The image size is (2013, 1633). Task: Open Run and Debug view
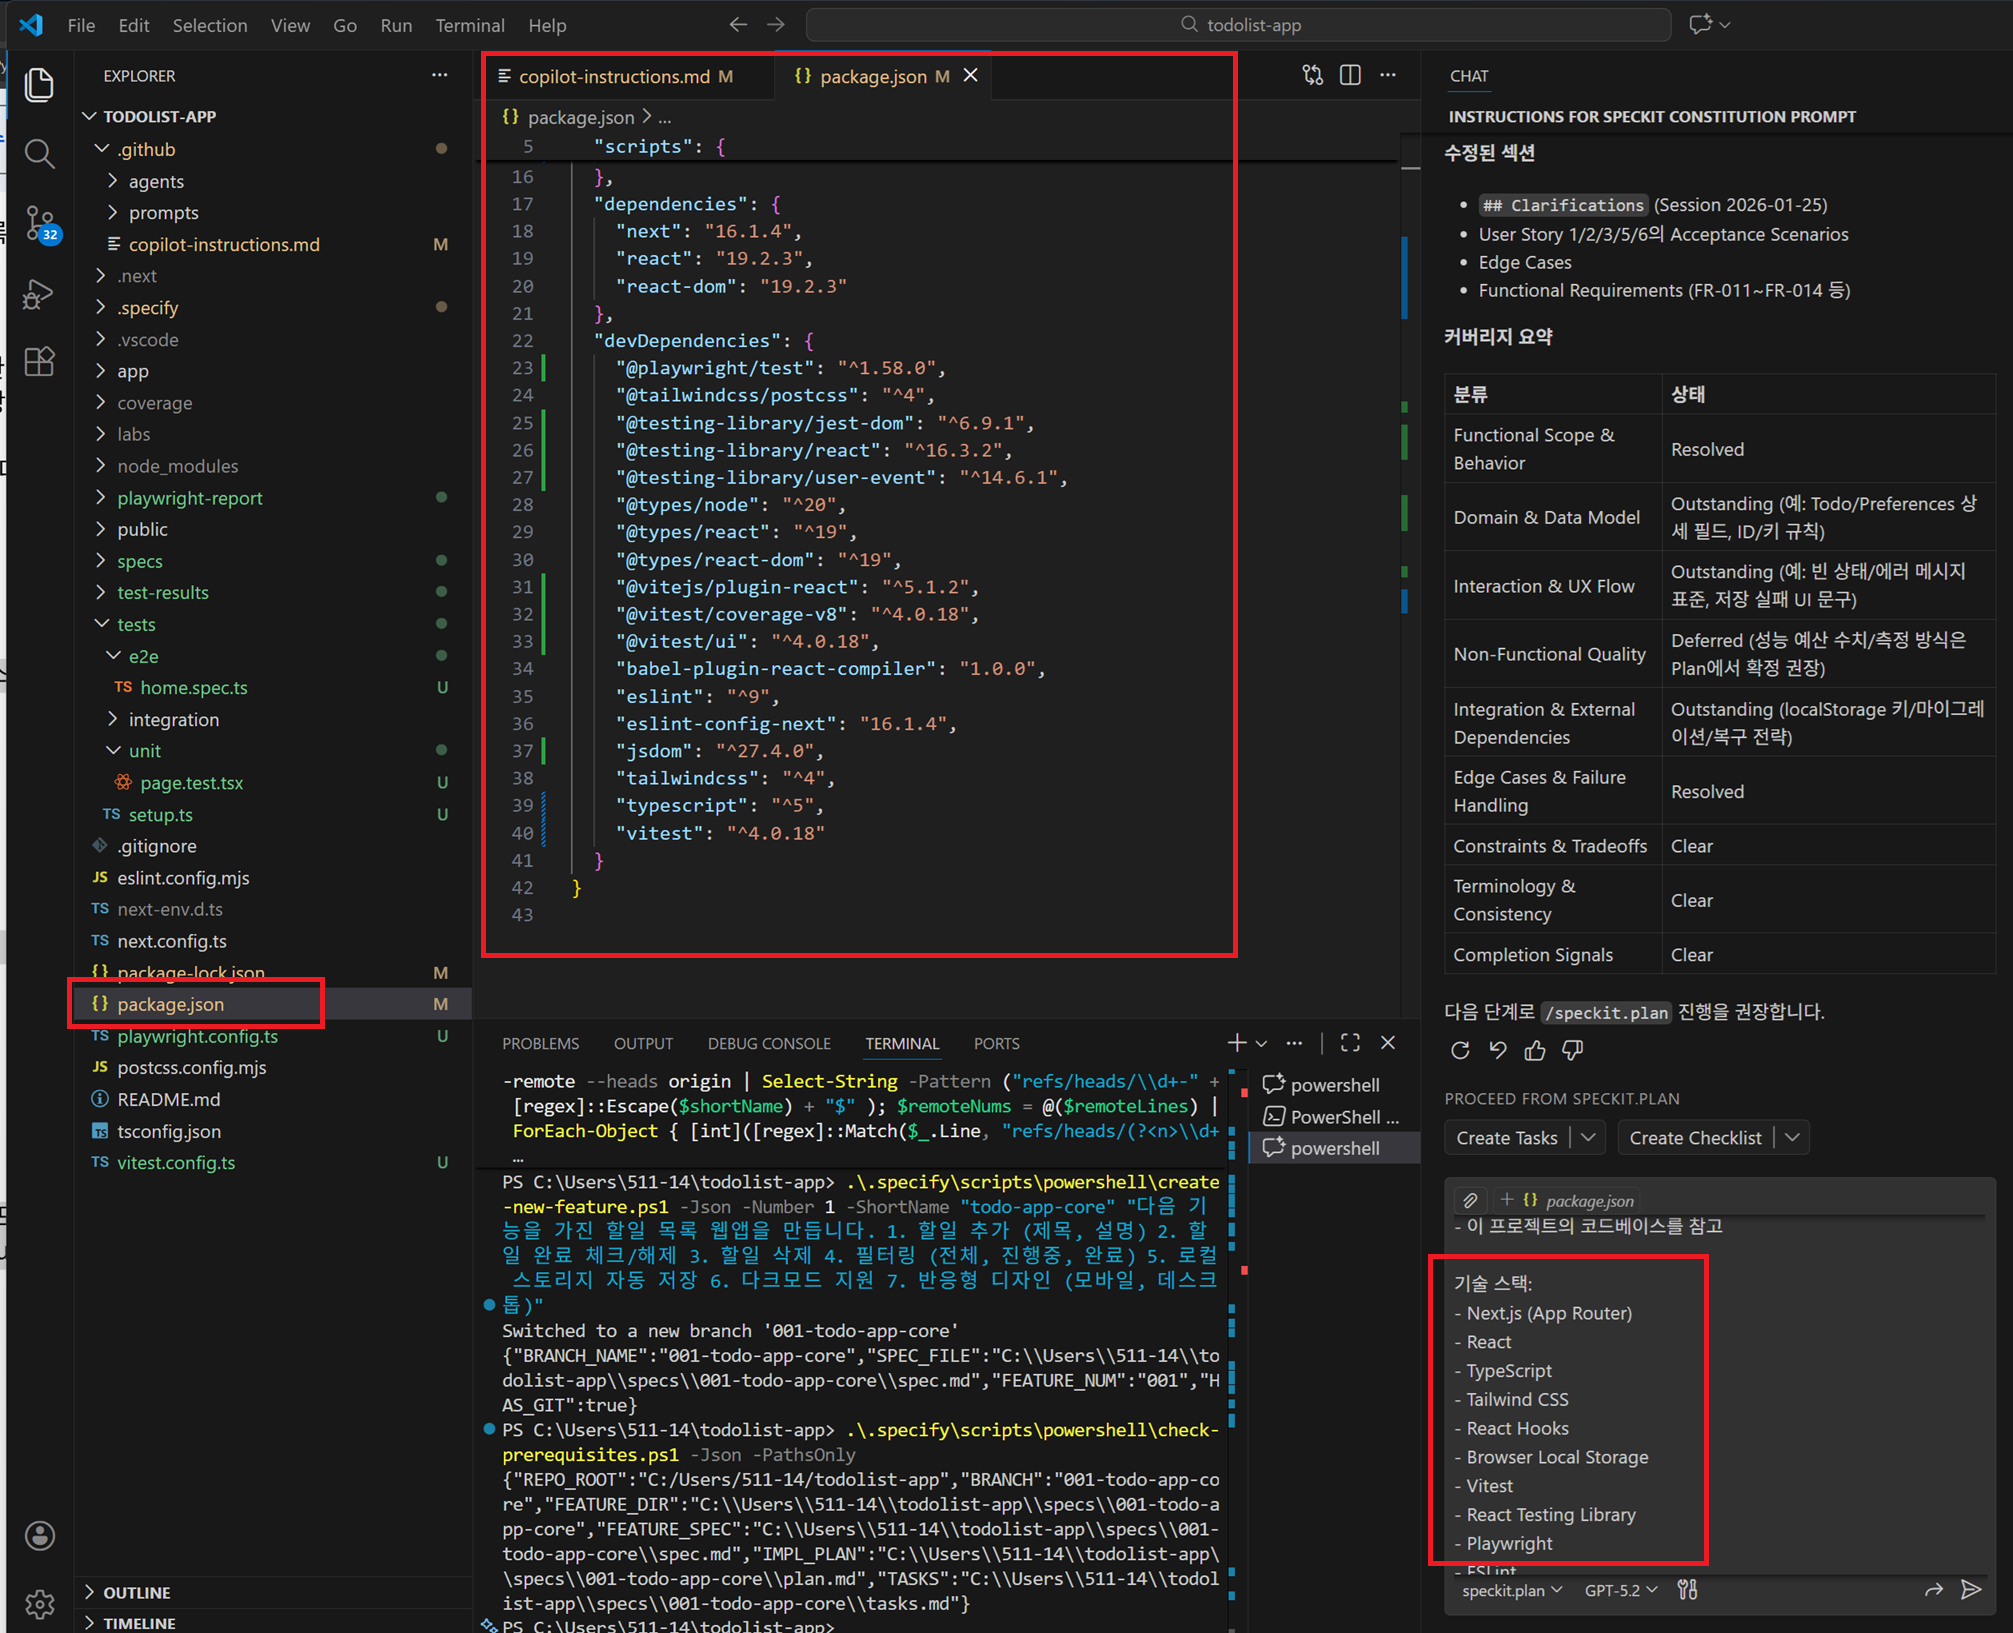[40, 294]
